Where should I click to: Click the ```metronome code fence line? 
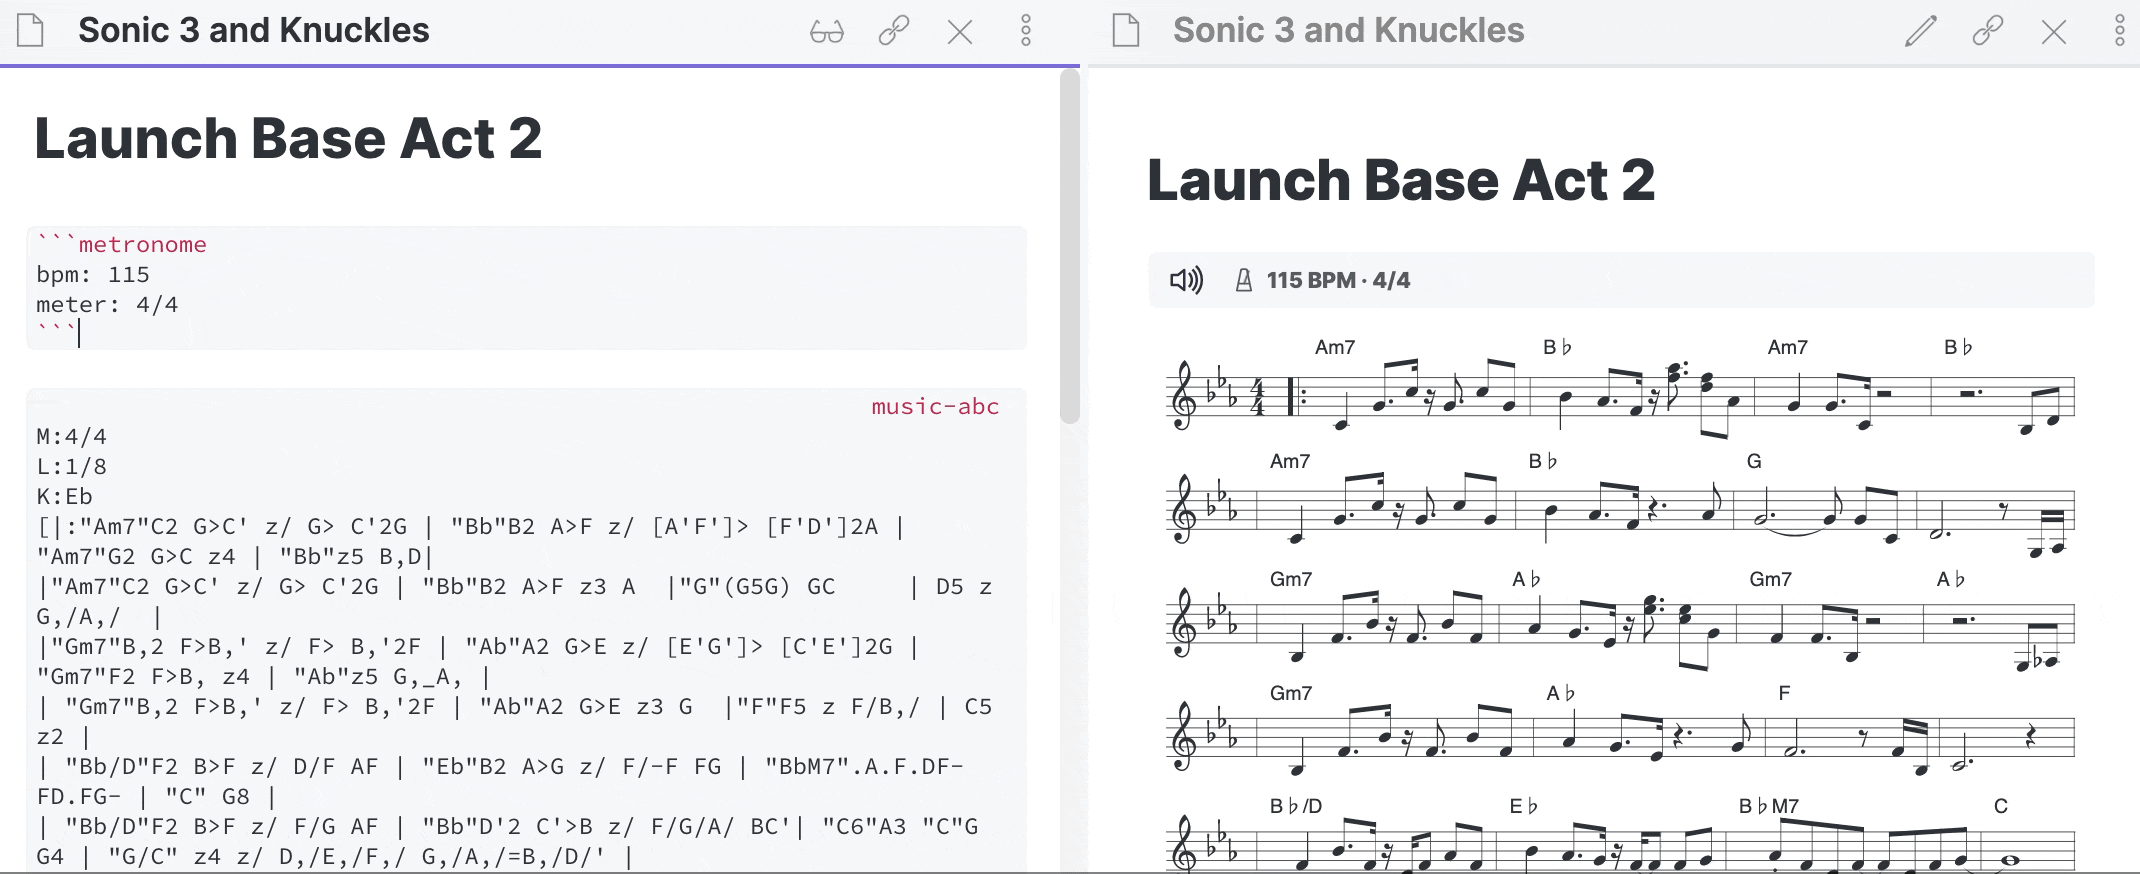click(x=121, y=244)
